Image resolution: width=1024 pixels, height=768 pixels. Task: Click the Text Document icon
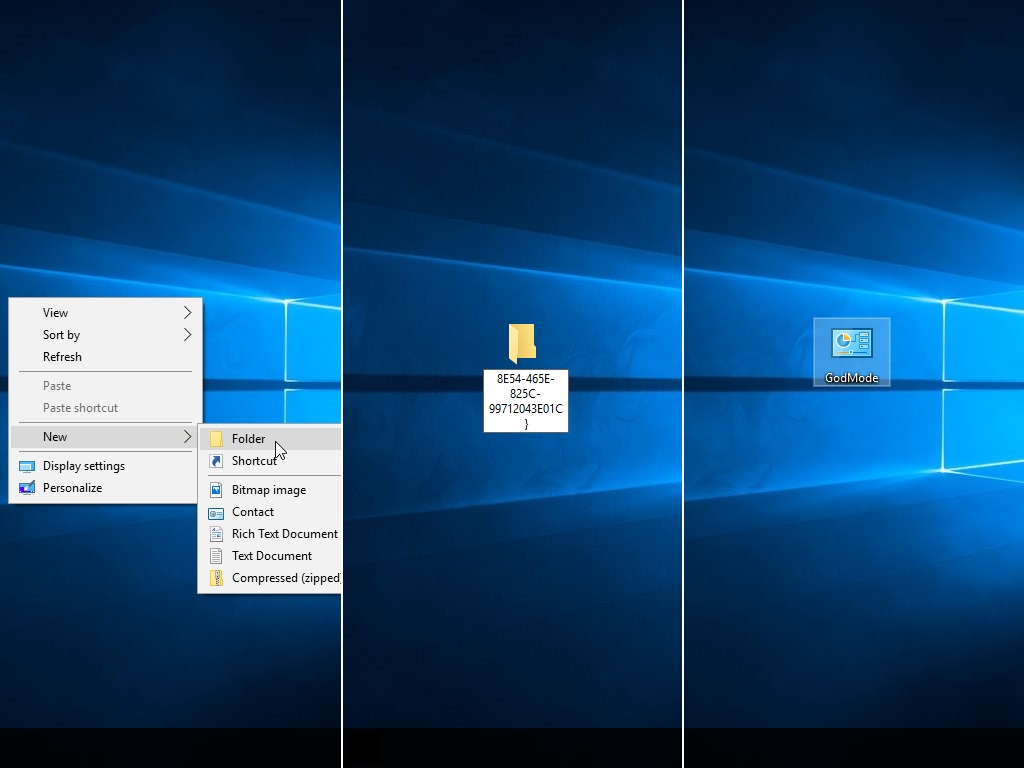(x=216, y=555)
